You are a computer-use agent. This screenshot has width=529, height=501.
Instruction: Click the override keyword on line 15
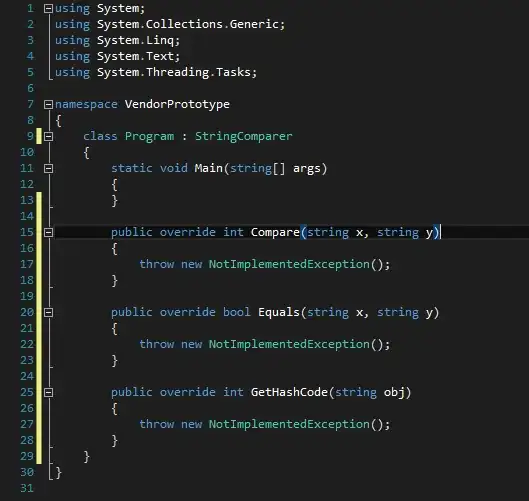click(188, 232)
